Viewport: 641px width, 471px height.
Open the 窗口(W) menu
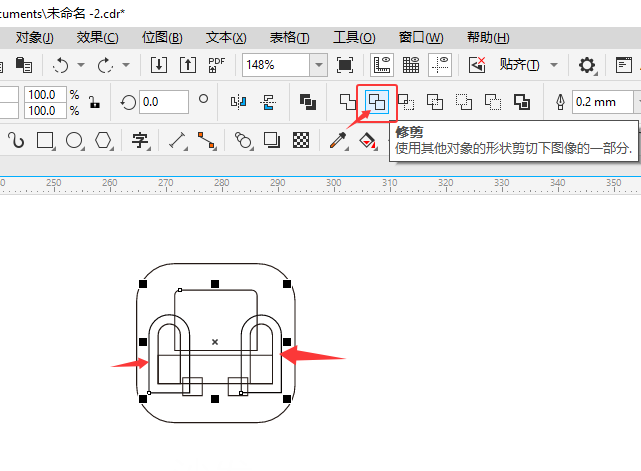421,38
